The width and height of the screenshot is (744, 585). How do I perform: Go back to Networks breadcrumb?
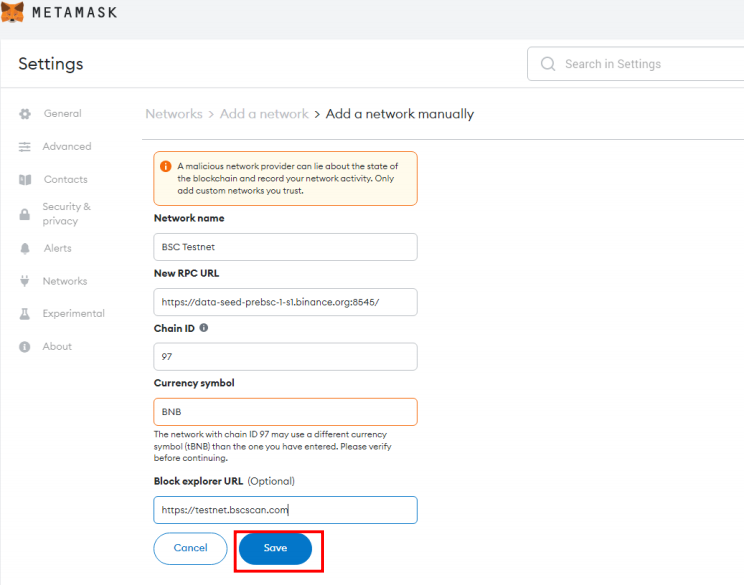[x=174, y=114]
